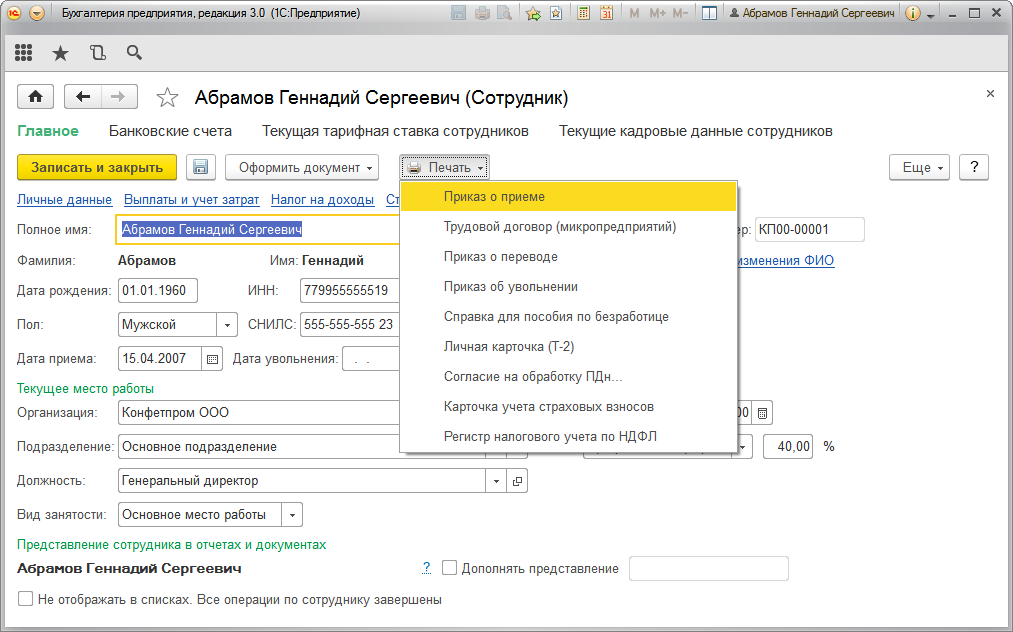Click the M+ memory button
The width and height of the screenshot is (1013, 632).
(658, 13)
